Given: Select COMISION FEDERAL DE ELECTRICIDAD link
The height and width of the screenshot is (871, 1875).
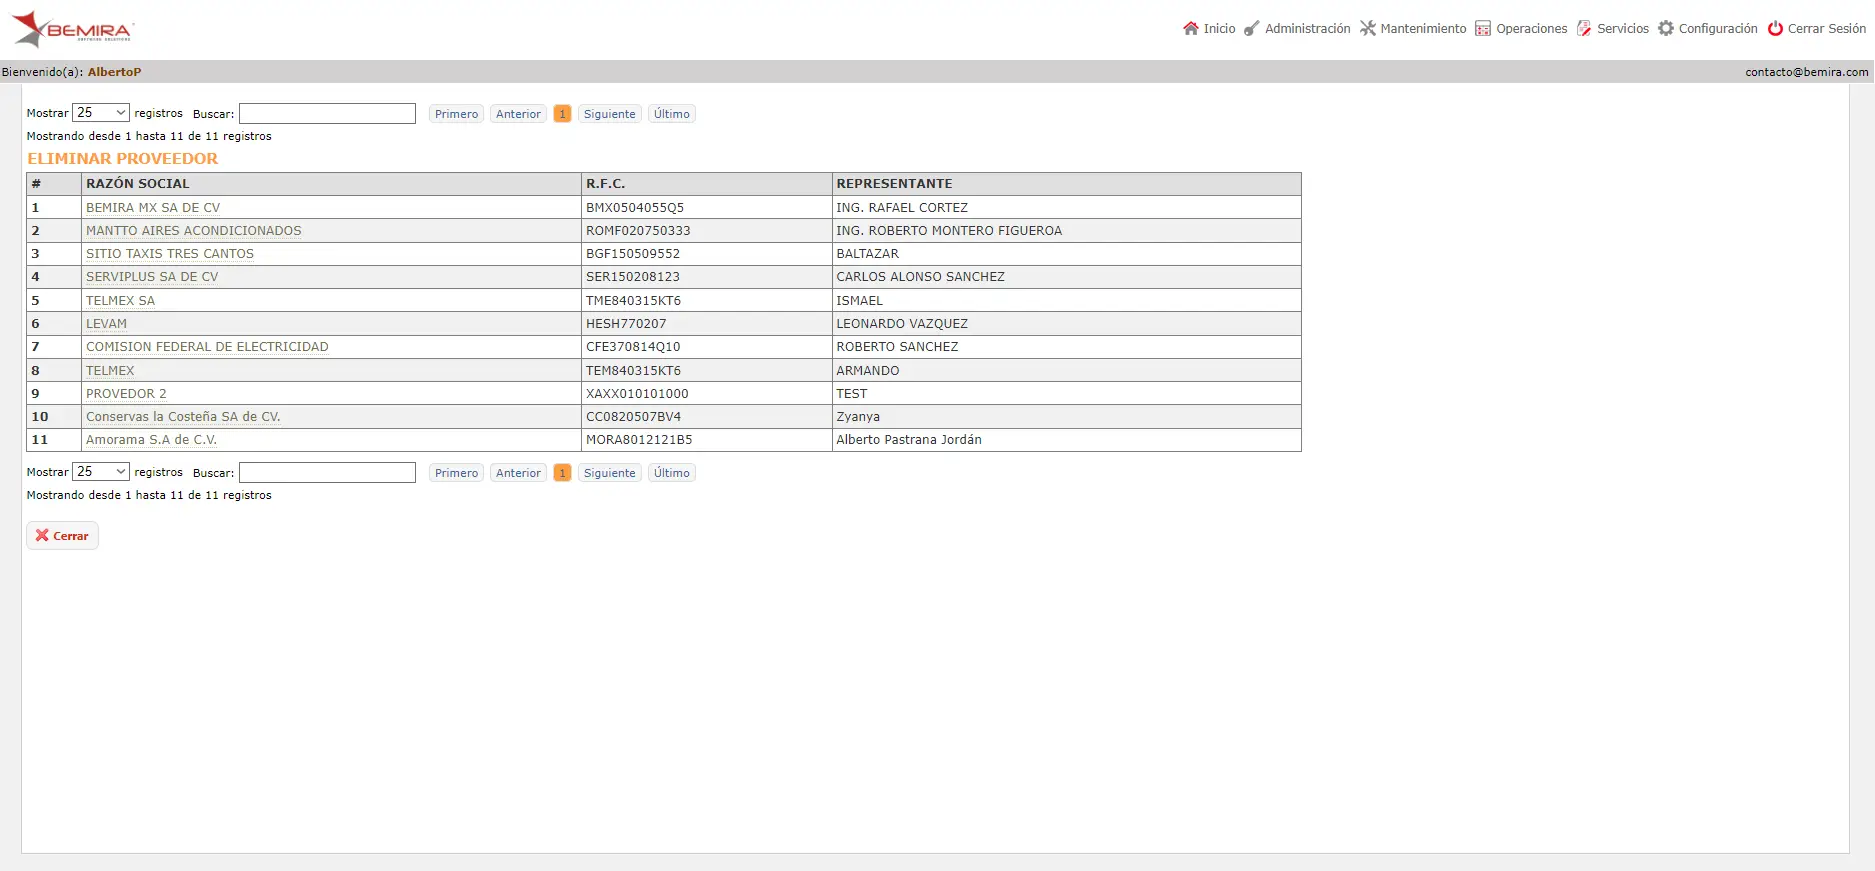Looking at the screenshot, I should tap(207, 347).
